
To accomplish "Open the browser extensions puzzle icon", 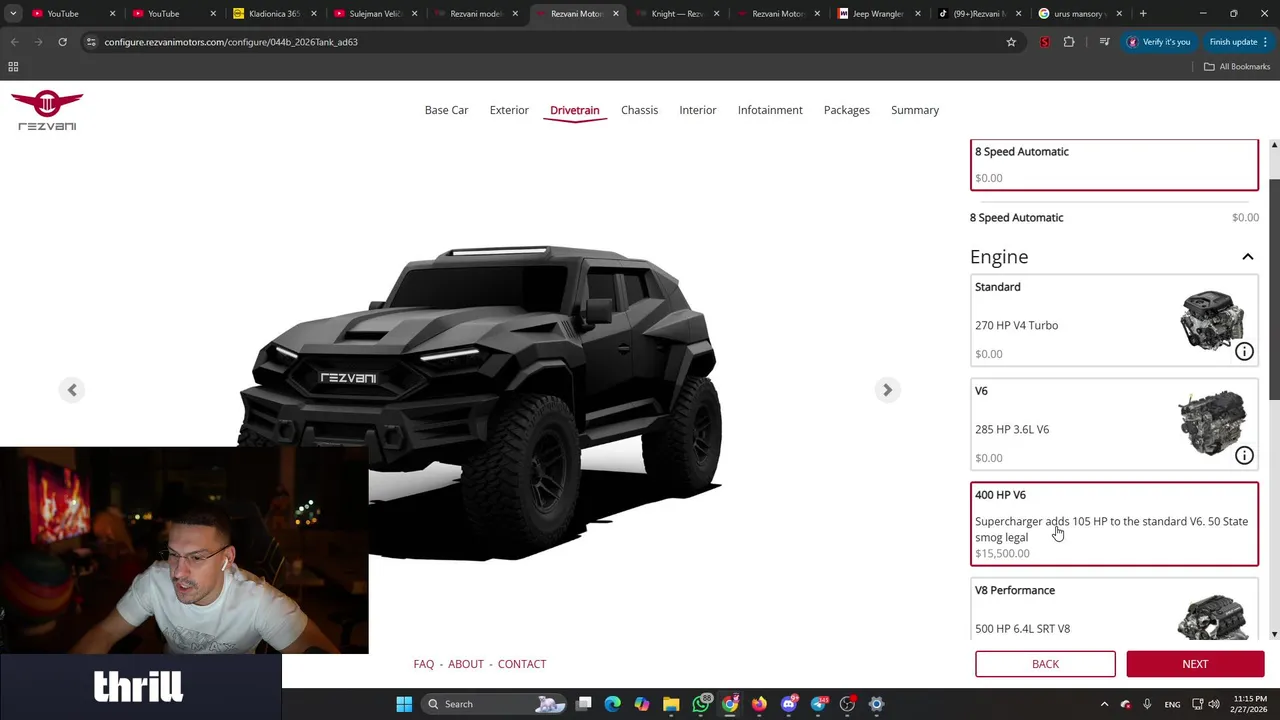I will [1069, 42].
